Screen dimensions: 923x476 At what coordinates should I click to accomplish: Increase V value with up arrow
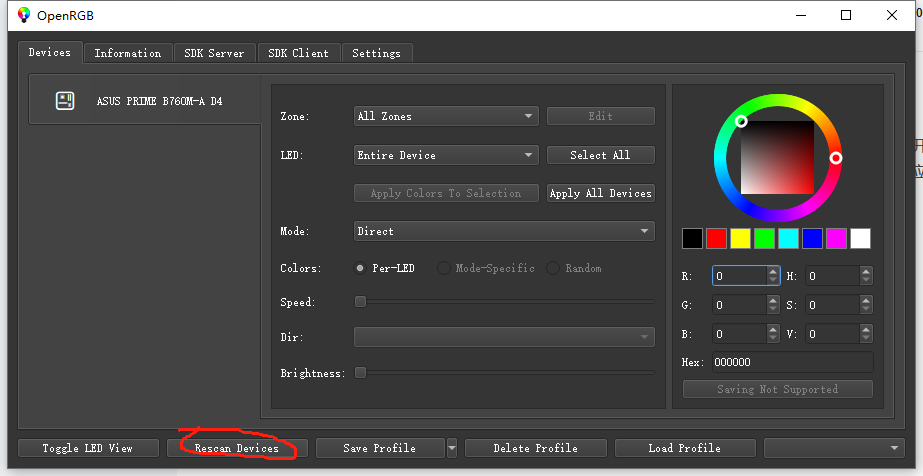point(866,329)
